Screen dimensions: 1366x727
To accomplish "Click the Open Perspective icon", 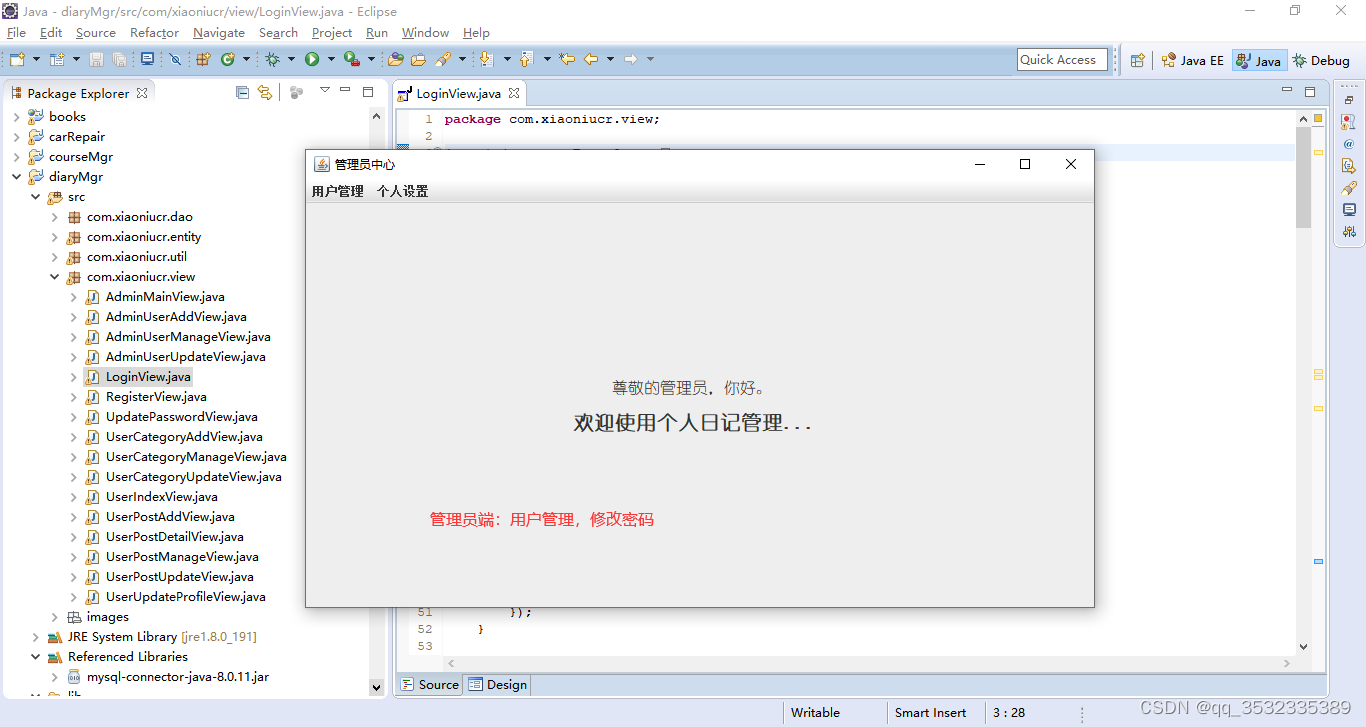I will [x=1137, y=60].
